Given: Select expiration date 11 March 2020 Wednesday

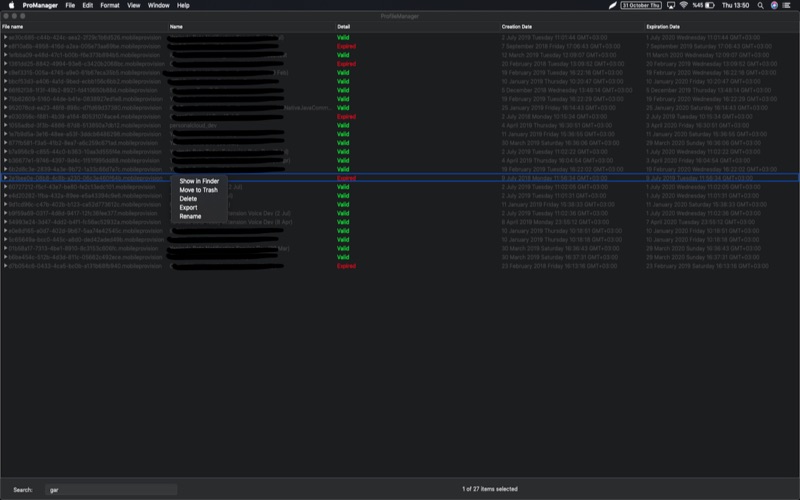Looking at the screenshot, I should 707,55.
